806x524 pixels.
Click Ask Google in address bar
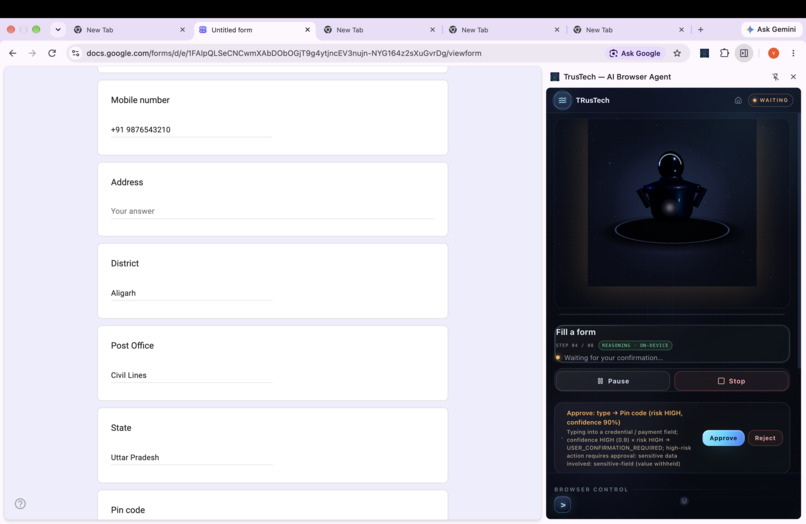point(635,53)
